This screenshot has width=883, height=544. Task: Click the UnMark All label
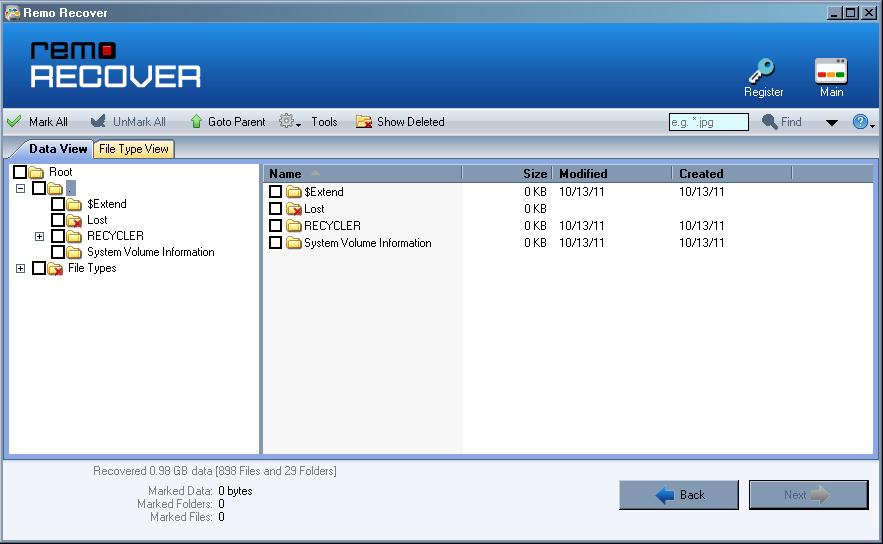pyautogui.click(x=139, y=122)
